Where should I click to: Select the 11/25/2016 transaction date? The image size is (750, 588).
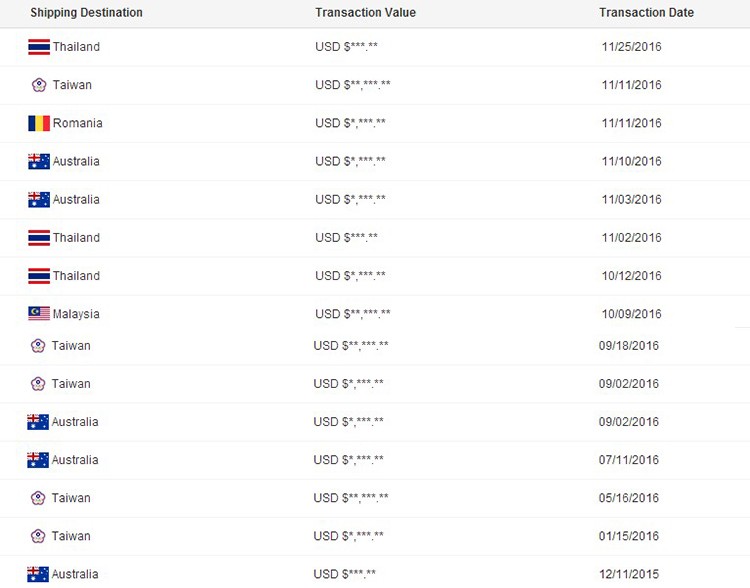(x=631, y=47)
